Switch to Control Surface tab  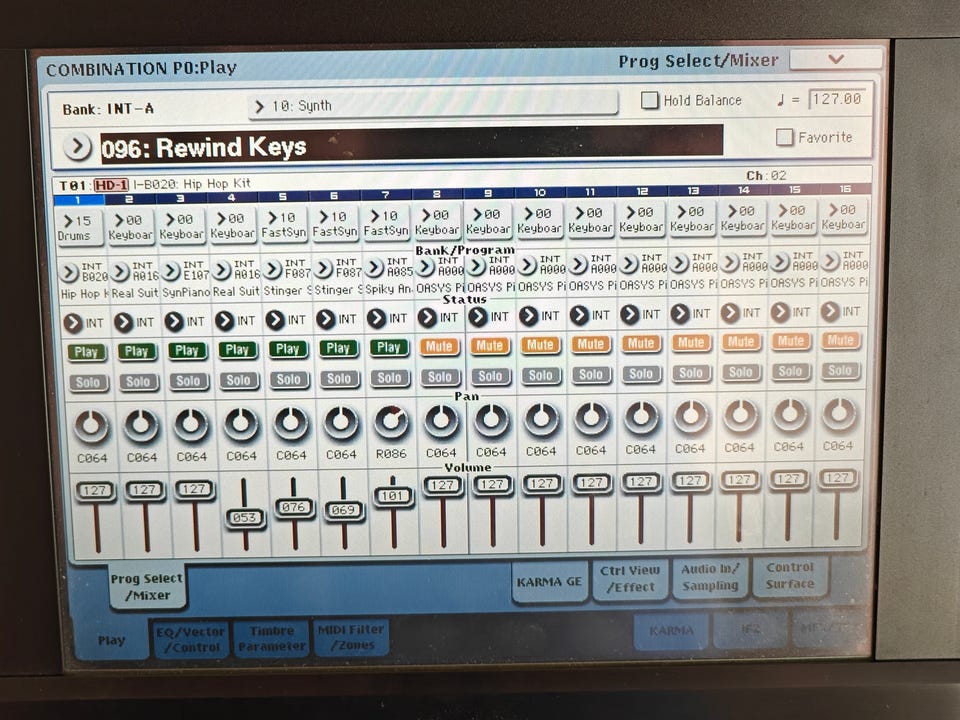[x=790, y=576]
